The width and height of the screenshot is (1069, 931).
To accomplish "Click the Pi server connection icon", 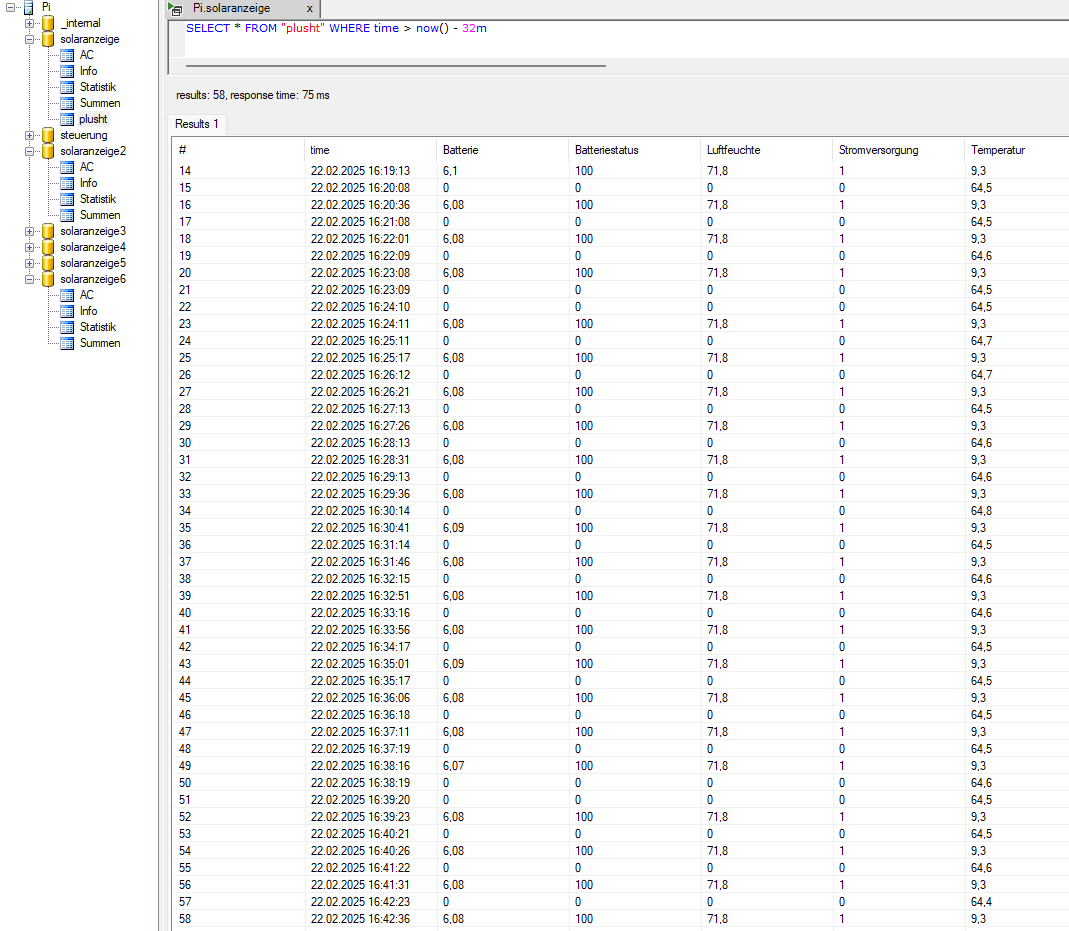I will (28, 7).
